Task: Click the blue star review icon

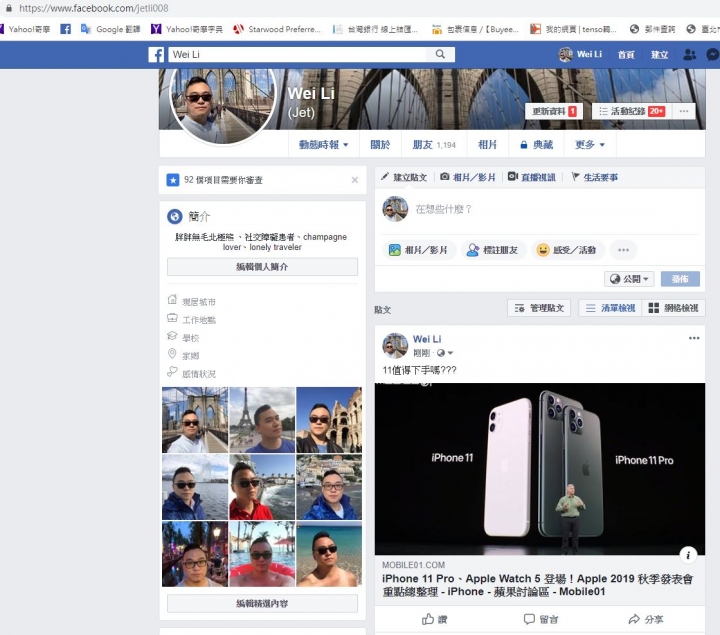Action: 173,180
